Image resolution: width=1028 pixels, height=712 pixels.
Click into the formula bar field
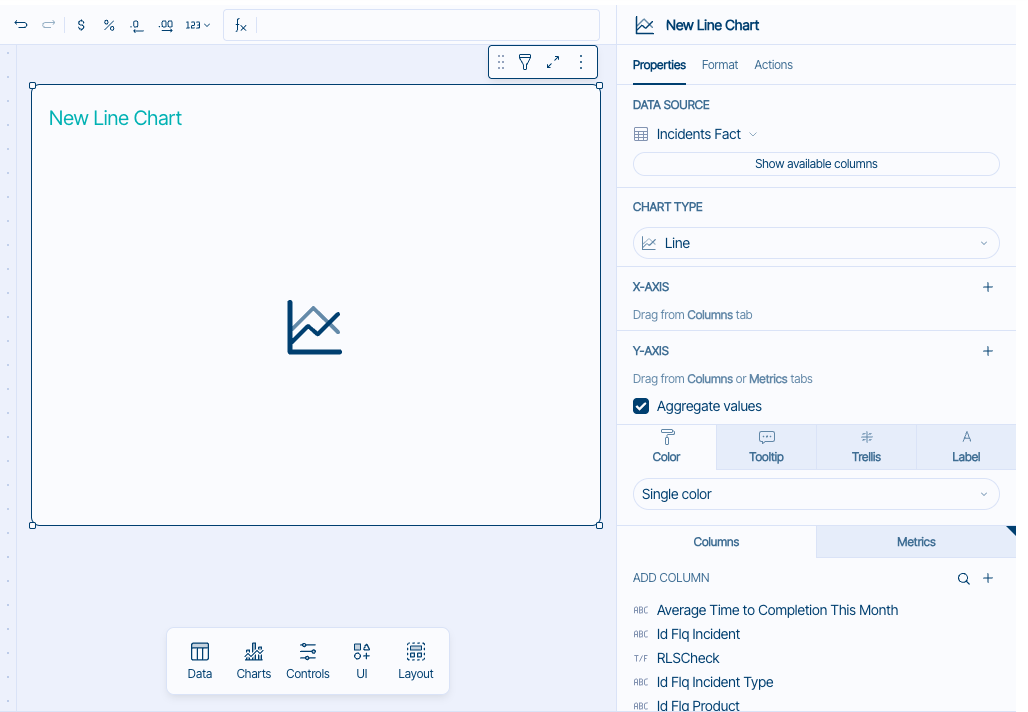point(427,25)
